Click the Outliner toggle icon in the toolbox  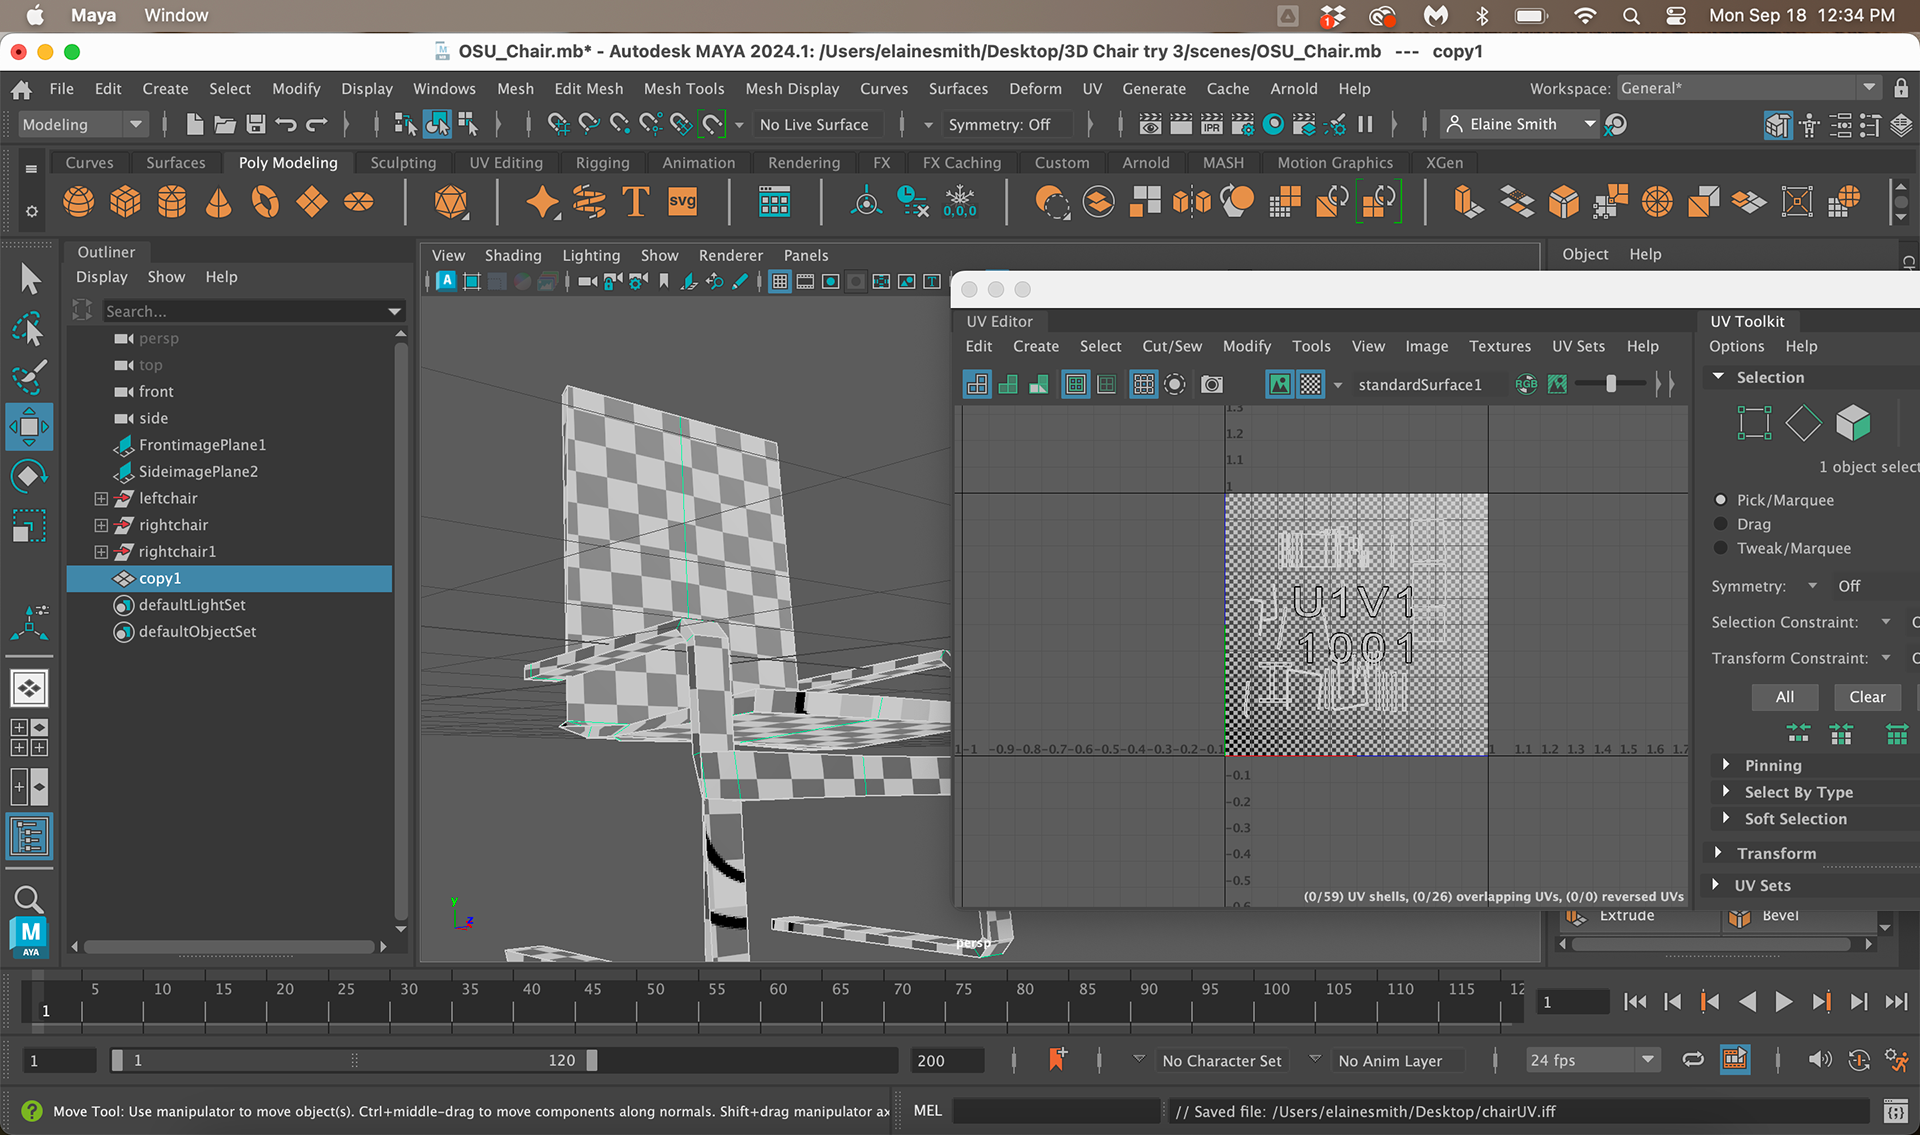tap(29, 837)
